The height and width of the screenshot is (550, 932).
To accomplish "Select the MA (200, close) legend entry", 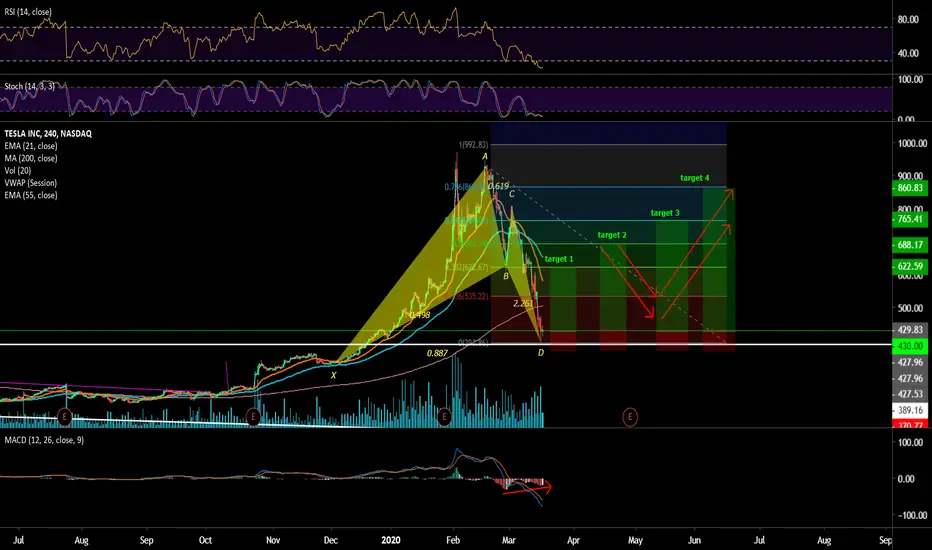I will tap(31, 158).
